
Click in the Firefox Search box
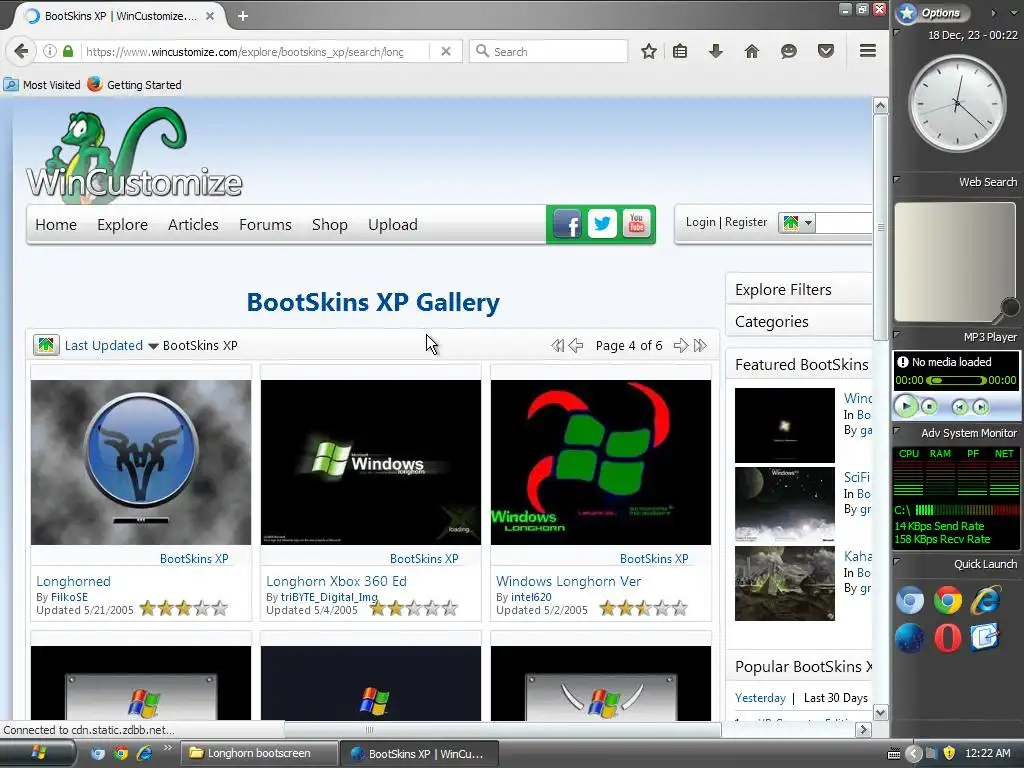(549, 51)
